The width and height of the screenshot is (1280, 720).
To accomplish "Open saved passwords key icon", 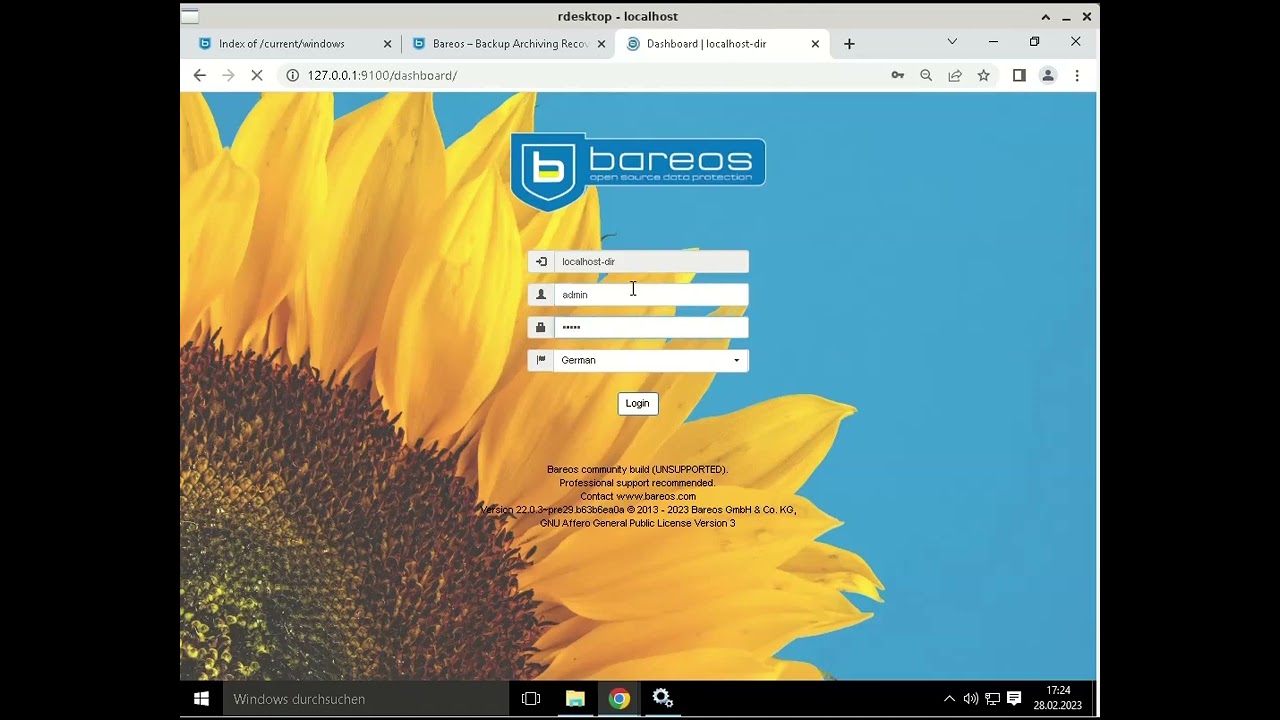I will 897,75.
